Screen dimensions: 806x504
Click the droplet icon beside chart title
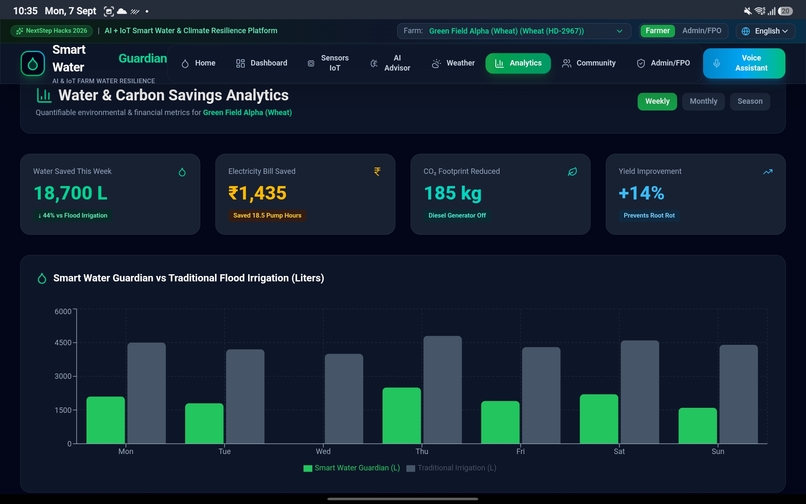click(42, 278)
